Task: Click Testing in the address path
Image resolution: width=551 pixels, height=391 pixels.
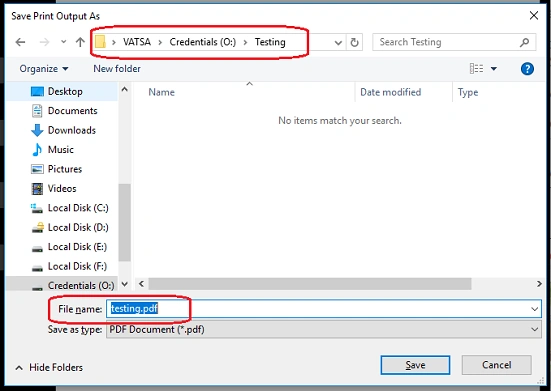Action: [x=270, y=42]
